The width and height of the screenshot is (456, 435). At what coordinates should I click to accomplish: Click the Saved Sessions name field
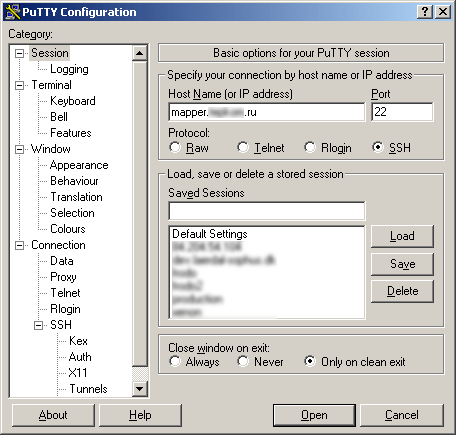coord(267,211)
